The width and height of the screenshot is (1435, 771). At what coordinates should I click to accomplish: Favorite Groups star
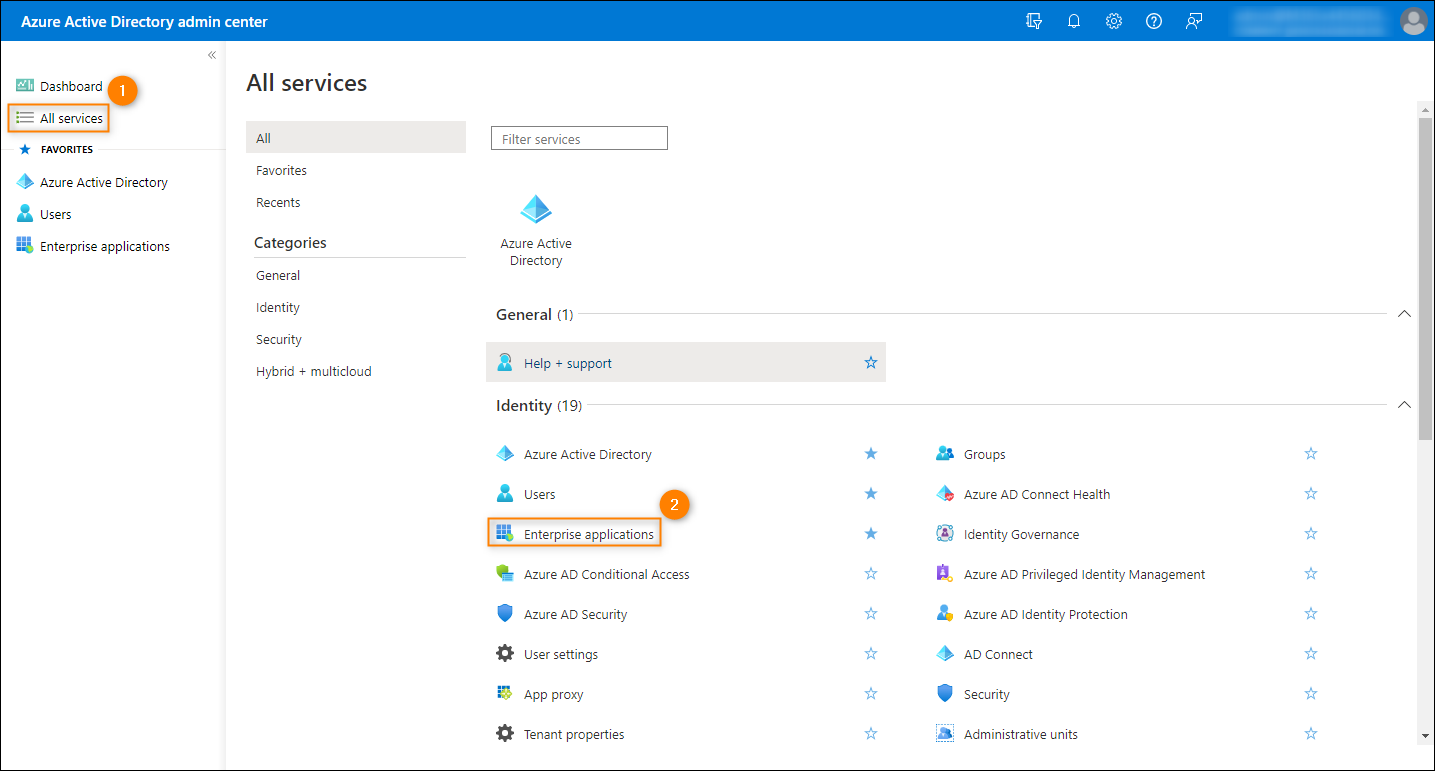(x=1311, y=454)
